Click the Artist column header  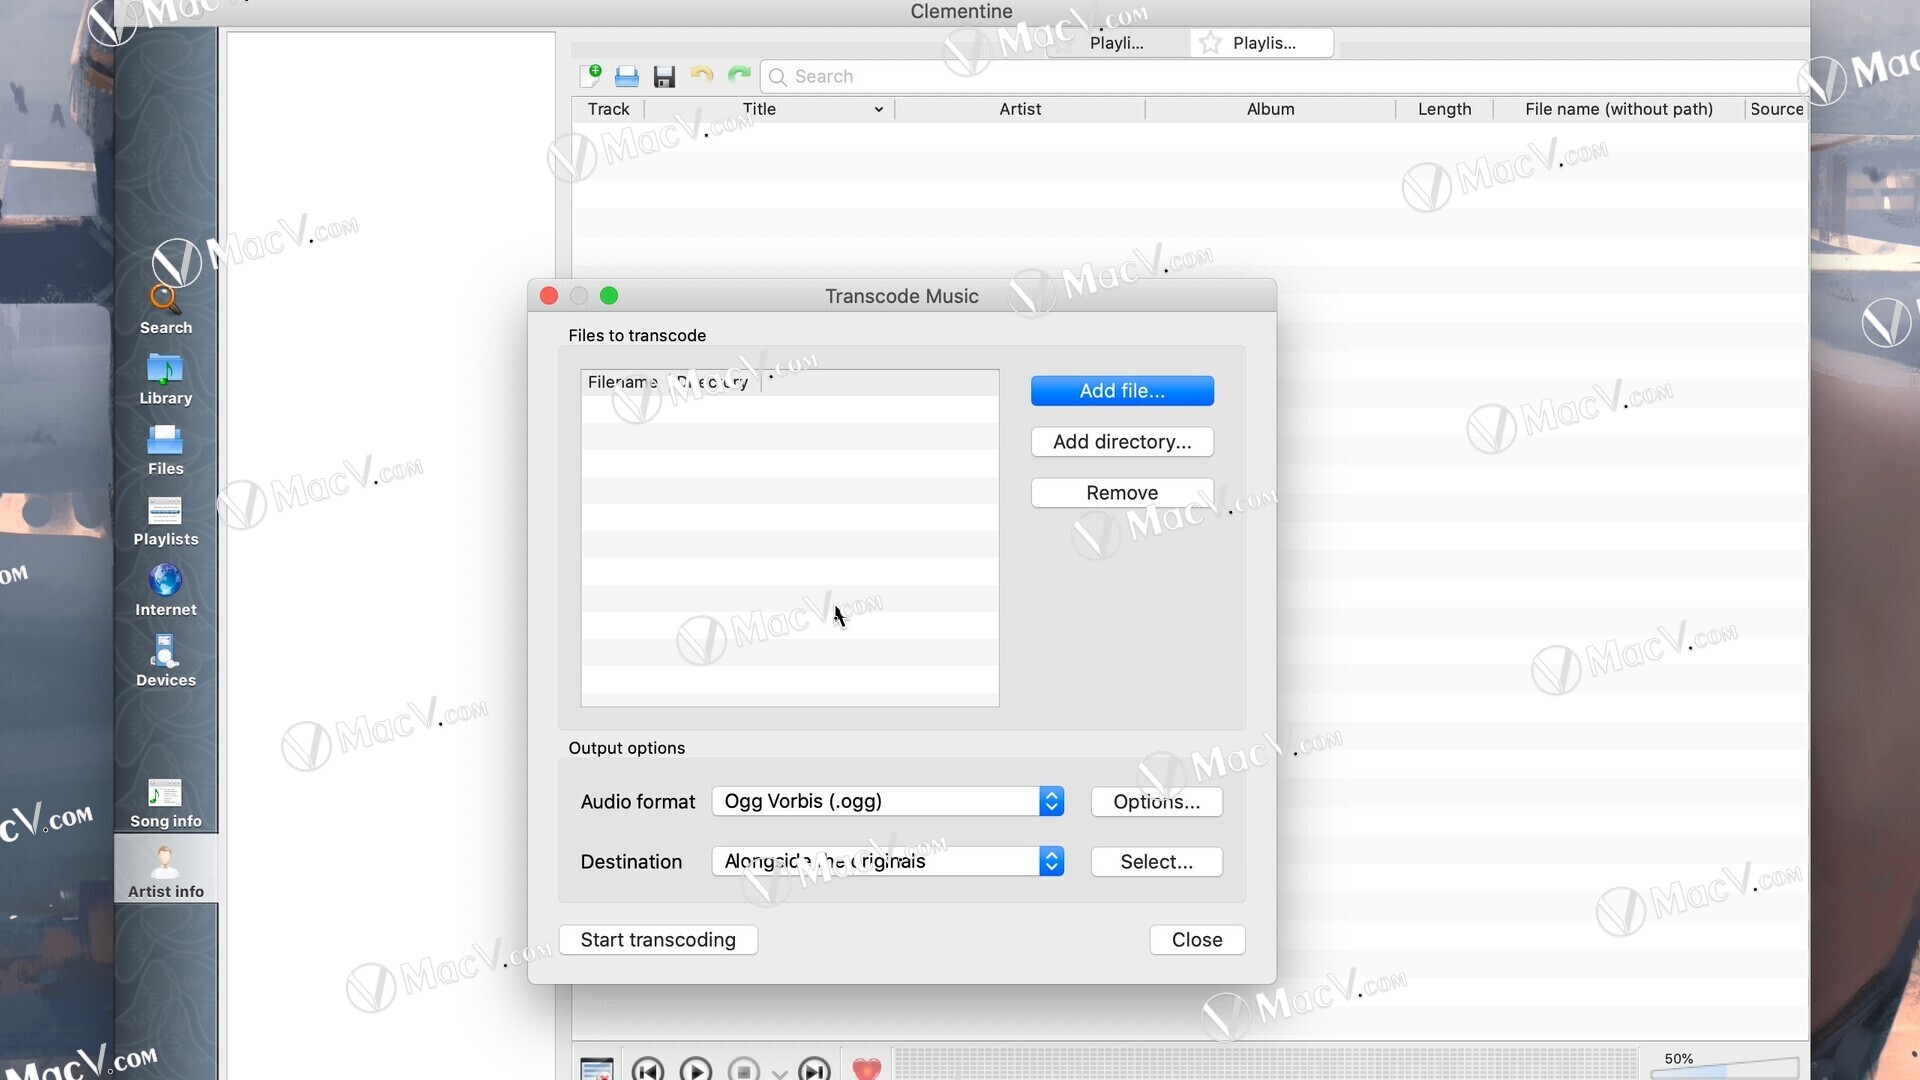click(1020, 109)
